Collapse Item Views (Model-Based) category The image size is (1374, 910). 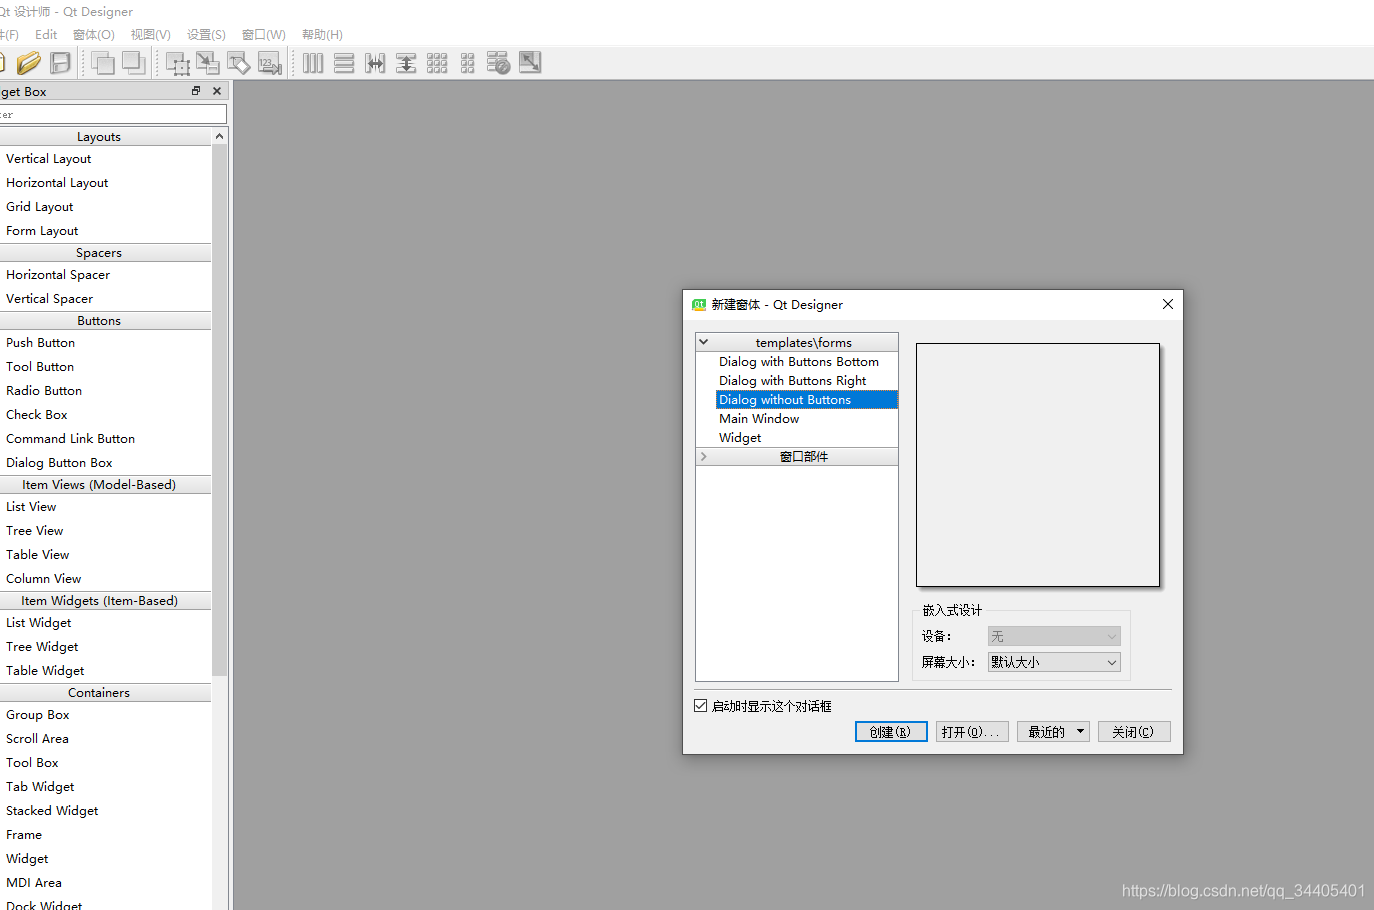[x=105, y=485]
